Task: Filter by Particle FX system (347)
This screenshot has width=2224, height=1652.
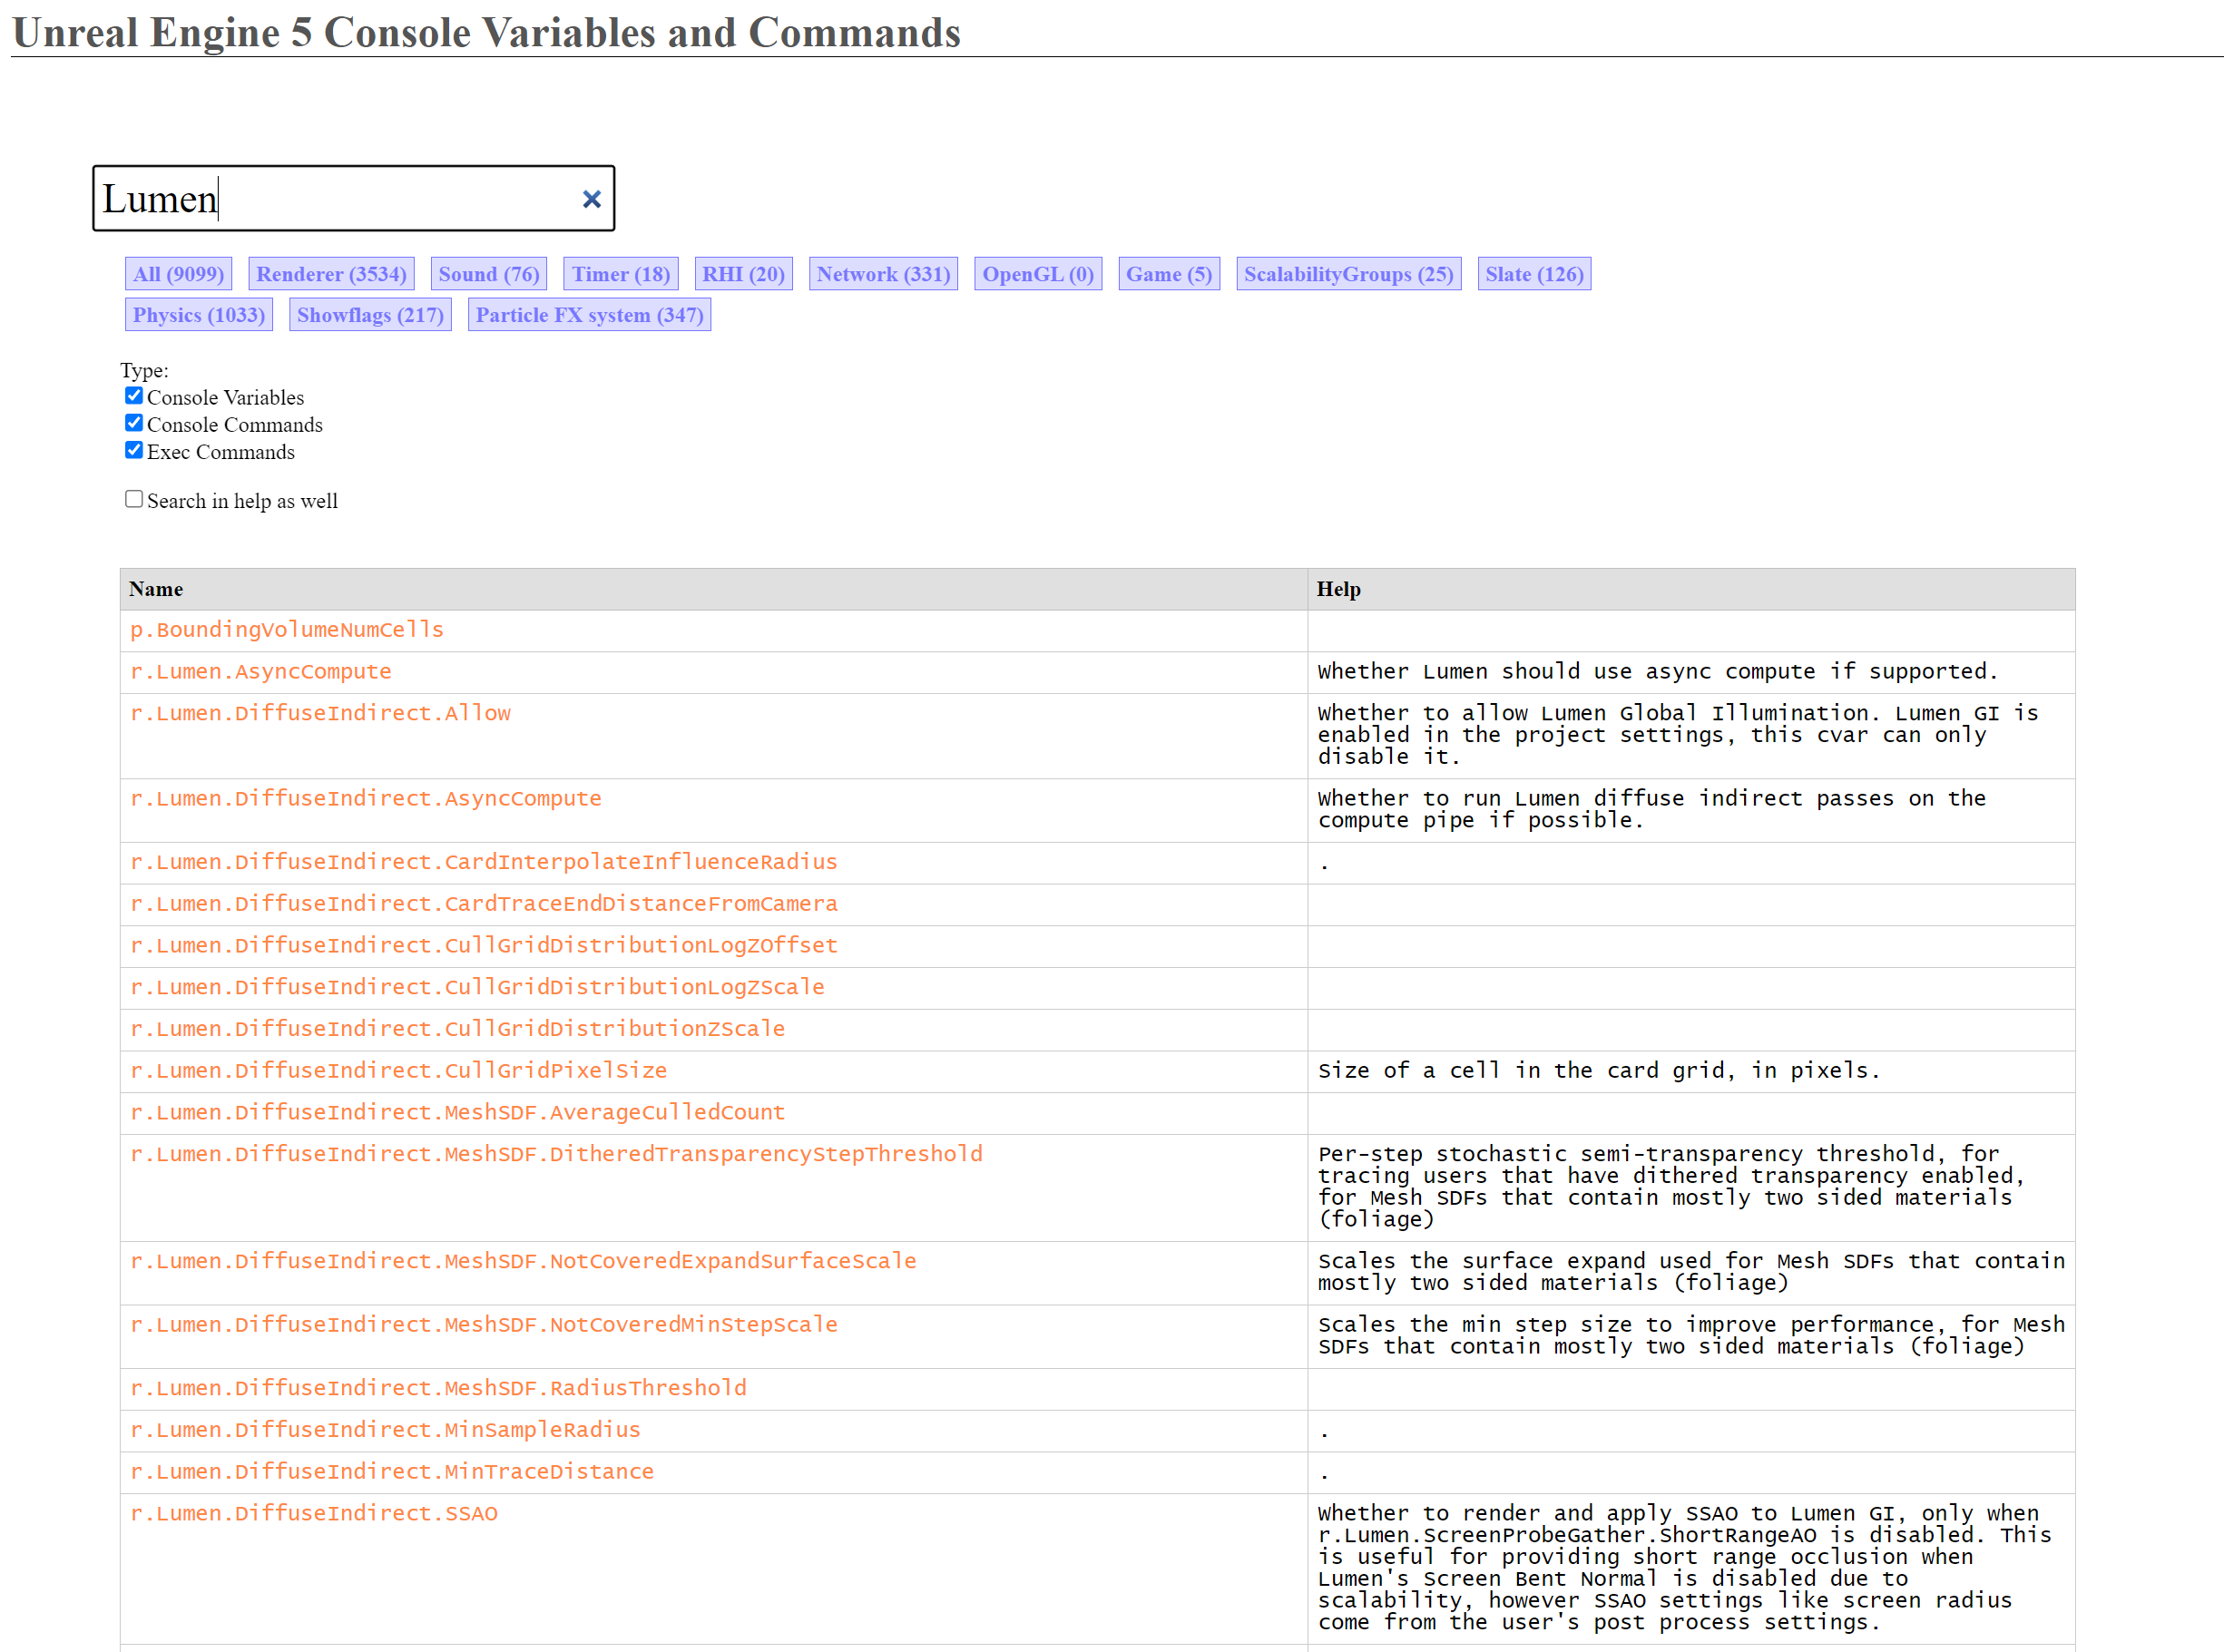Action: [x=589, y=315]
